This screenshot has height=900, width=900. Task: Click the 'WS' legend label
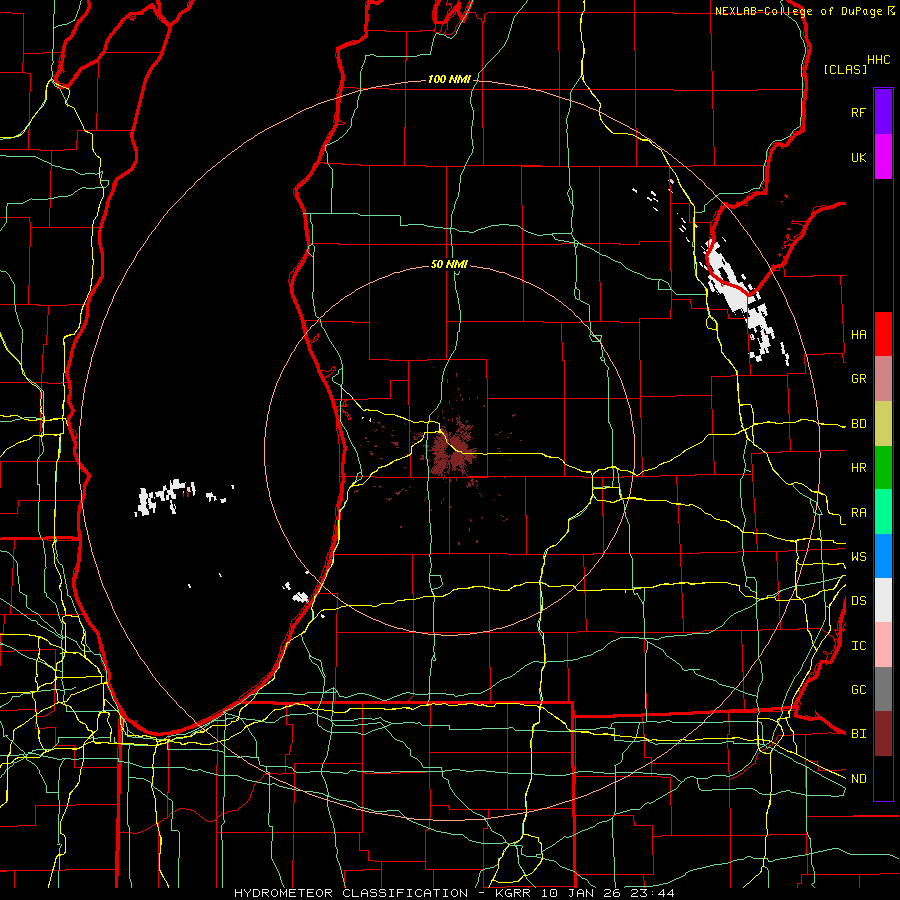click(858, 556)
